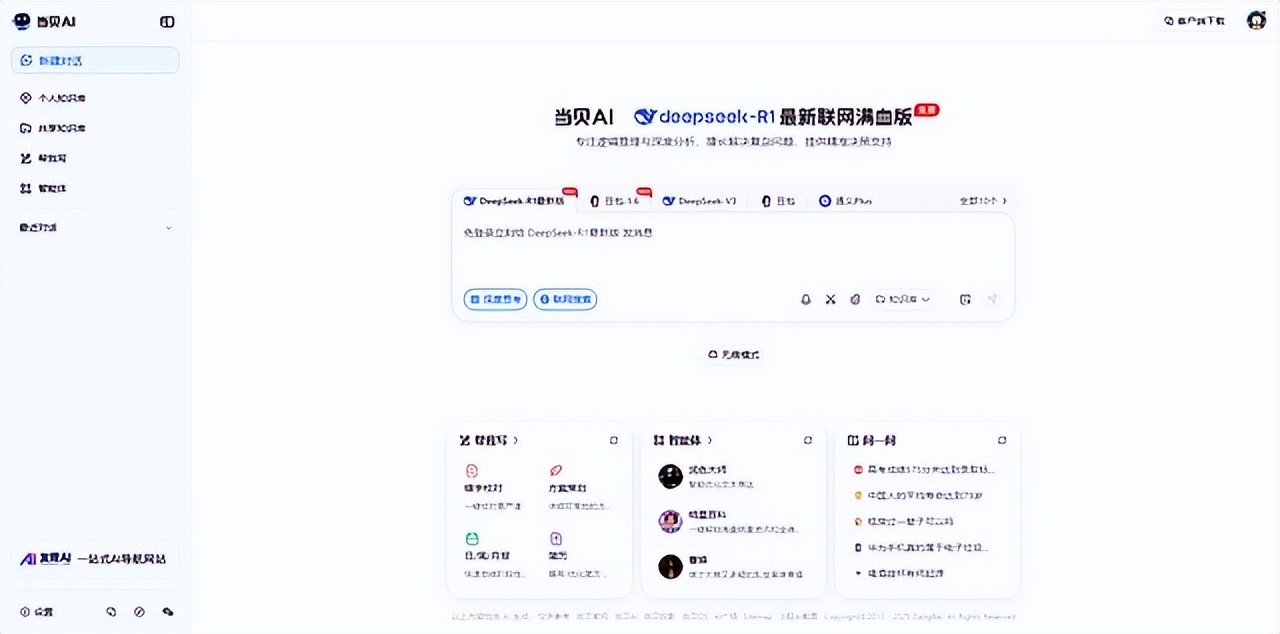Viewport: 1280px width, 634px height.
Task: Open the 帮我写 sidebar entry
Action: point(44,158)
